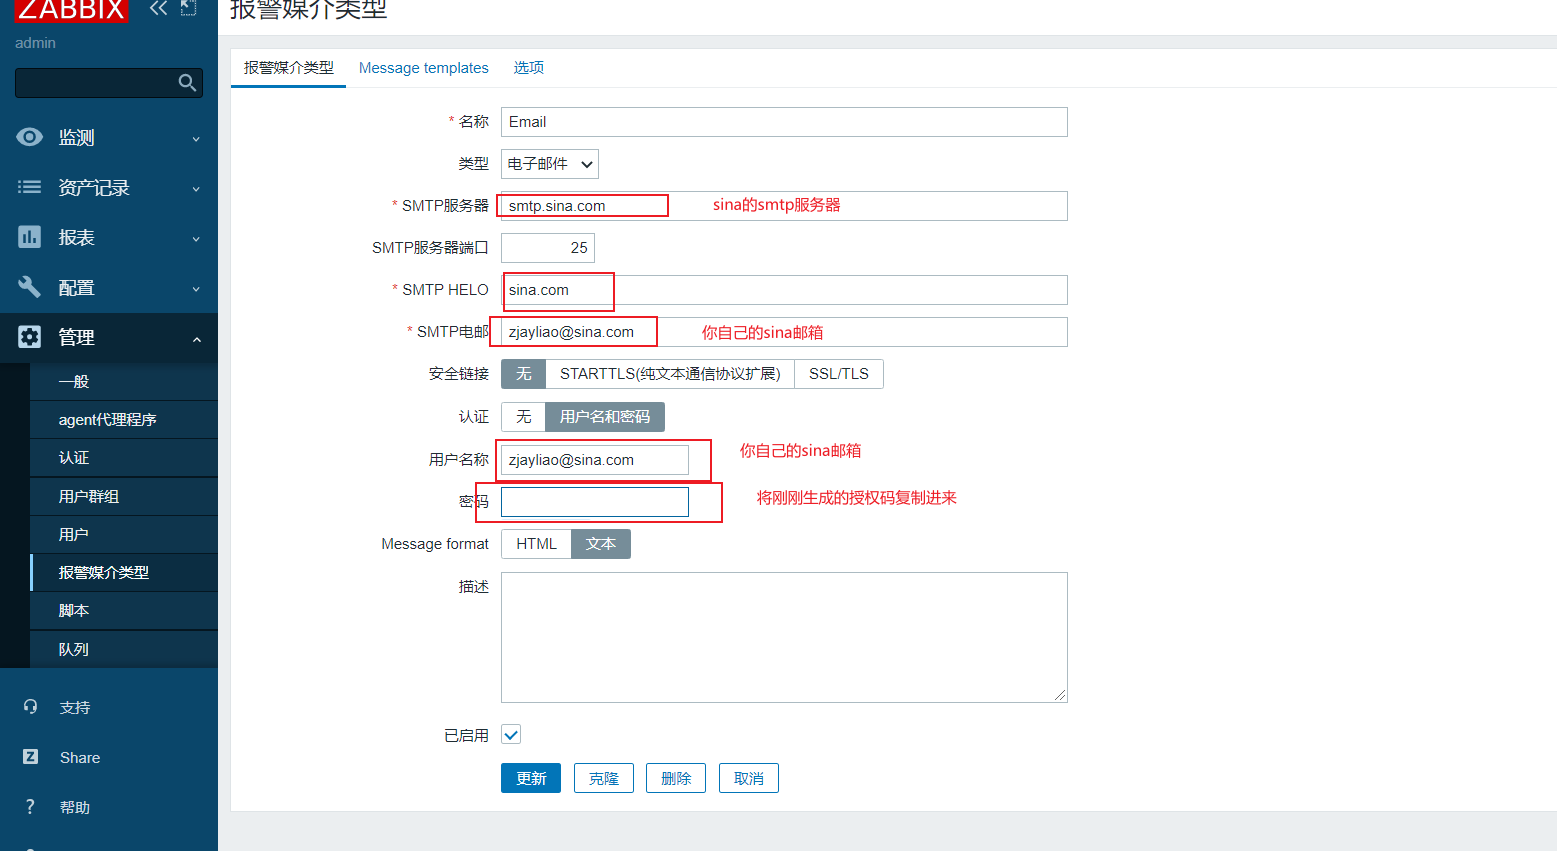This screenshot has height=851, width=1557.
Task: Open 队列 menu item
Action: 124,649
